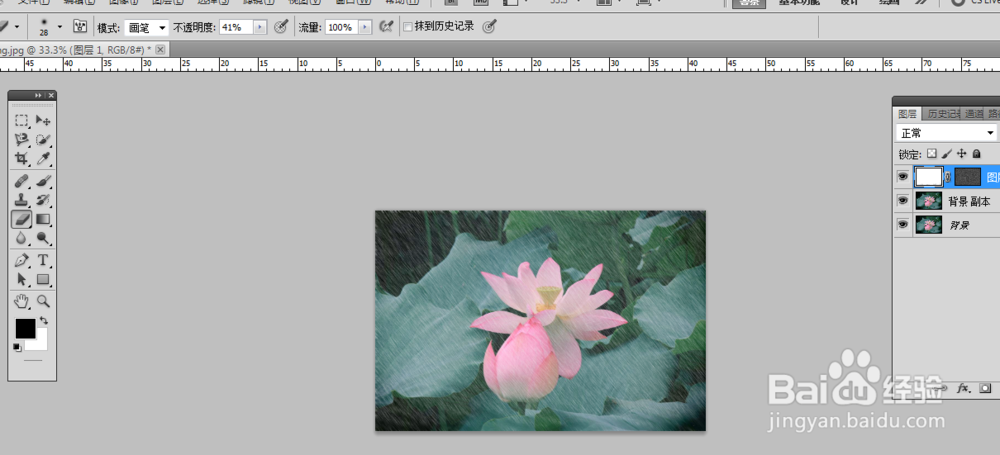Toggle lock all padlock icon

click(x=976, y=154)
